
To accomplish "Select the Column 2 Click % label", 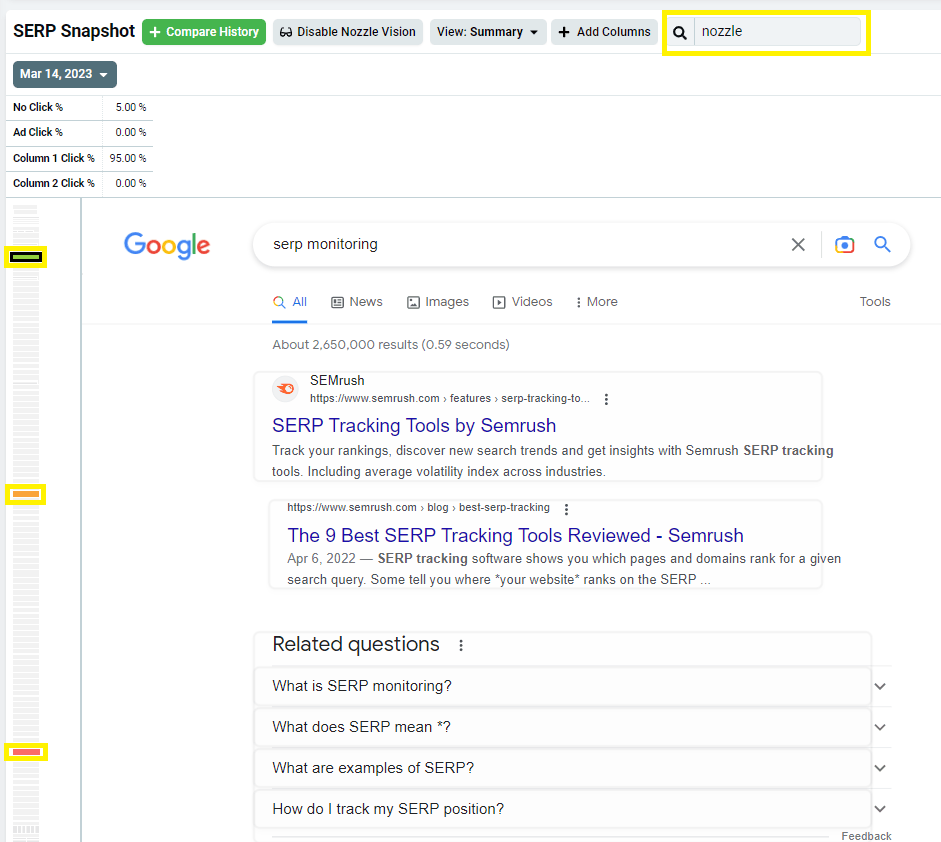I will coord(54,184).
